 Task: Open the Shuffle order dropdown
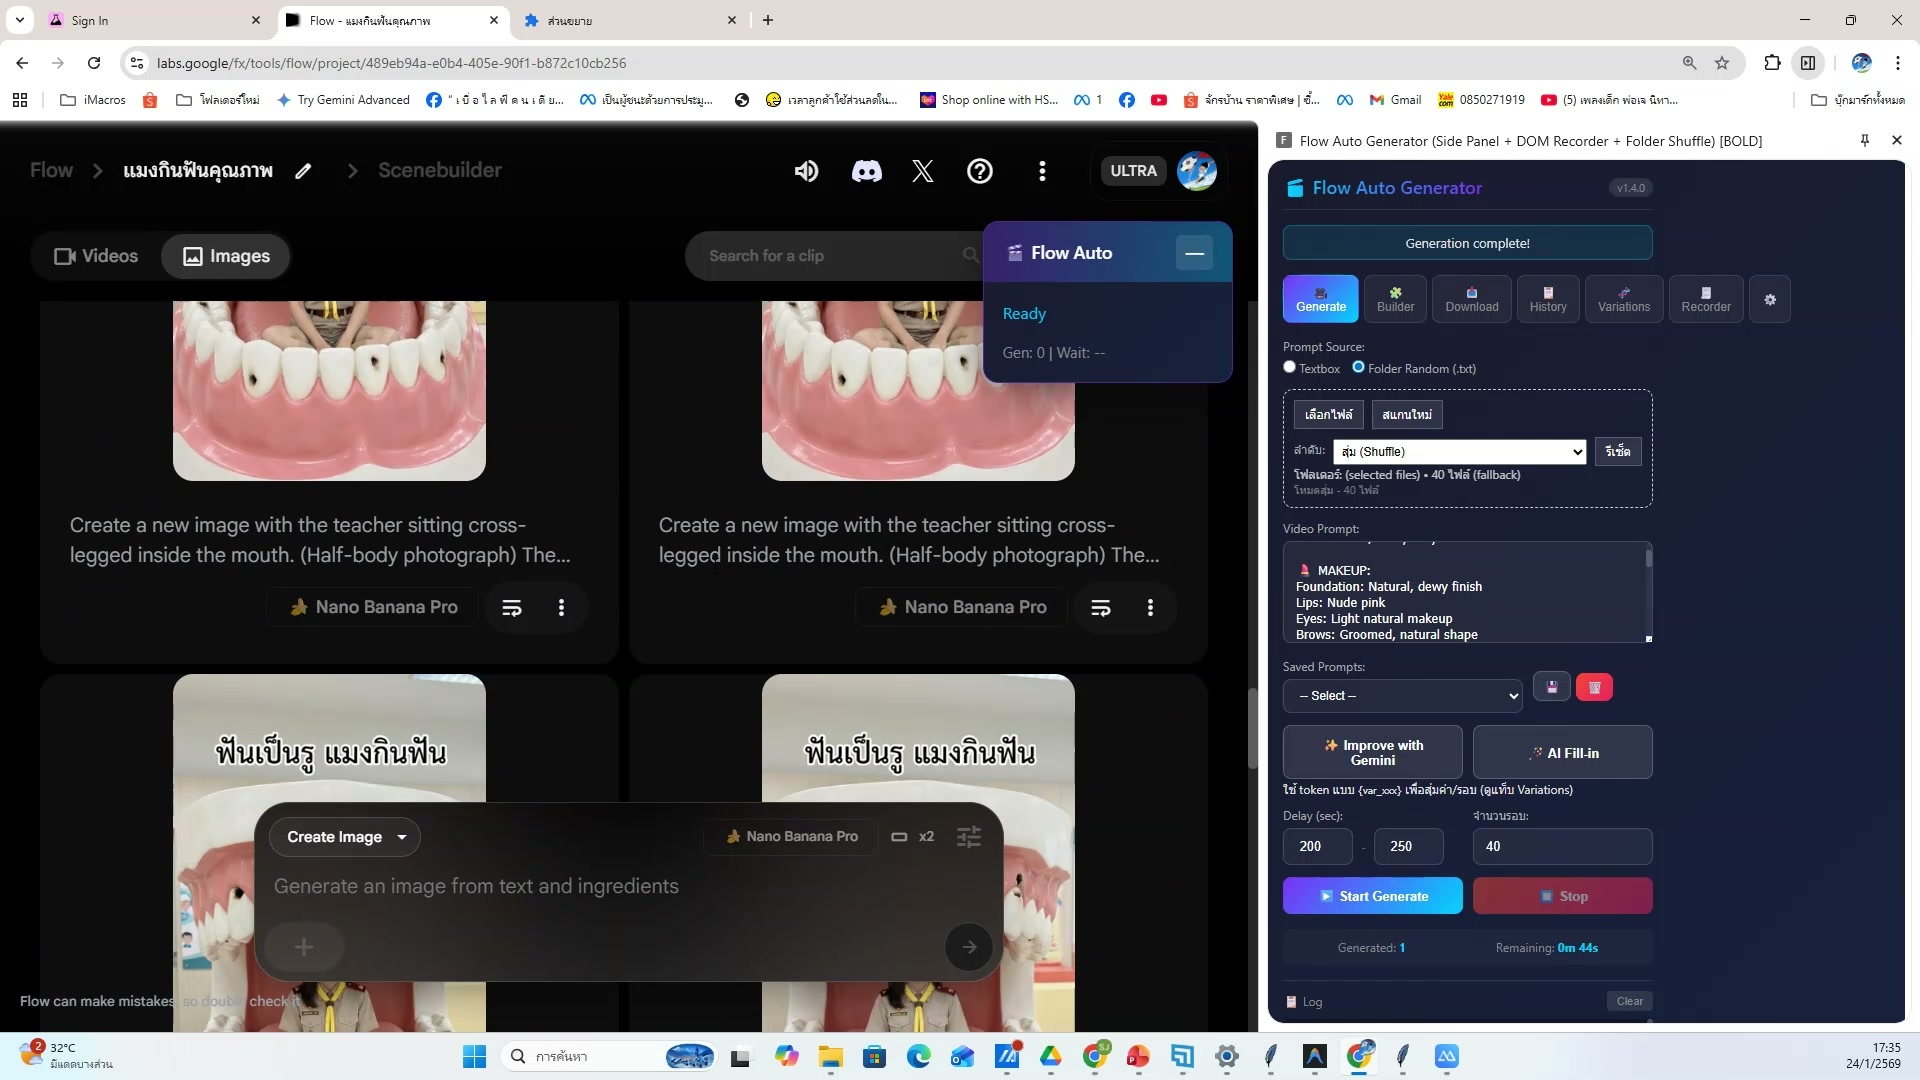(x=1459, y=452)
